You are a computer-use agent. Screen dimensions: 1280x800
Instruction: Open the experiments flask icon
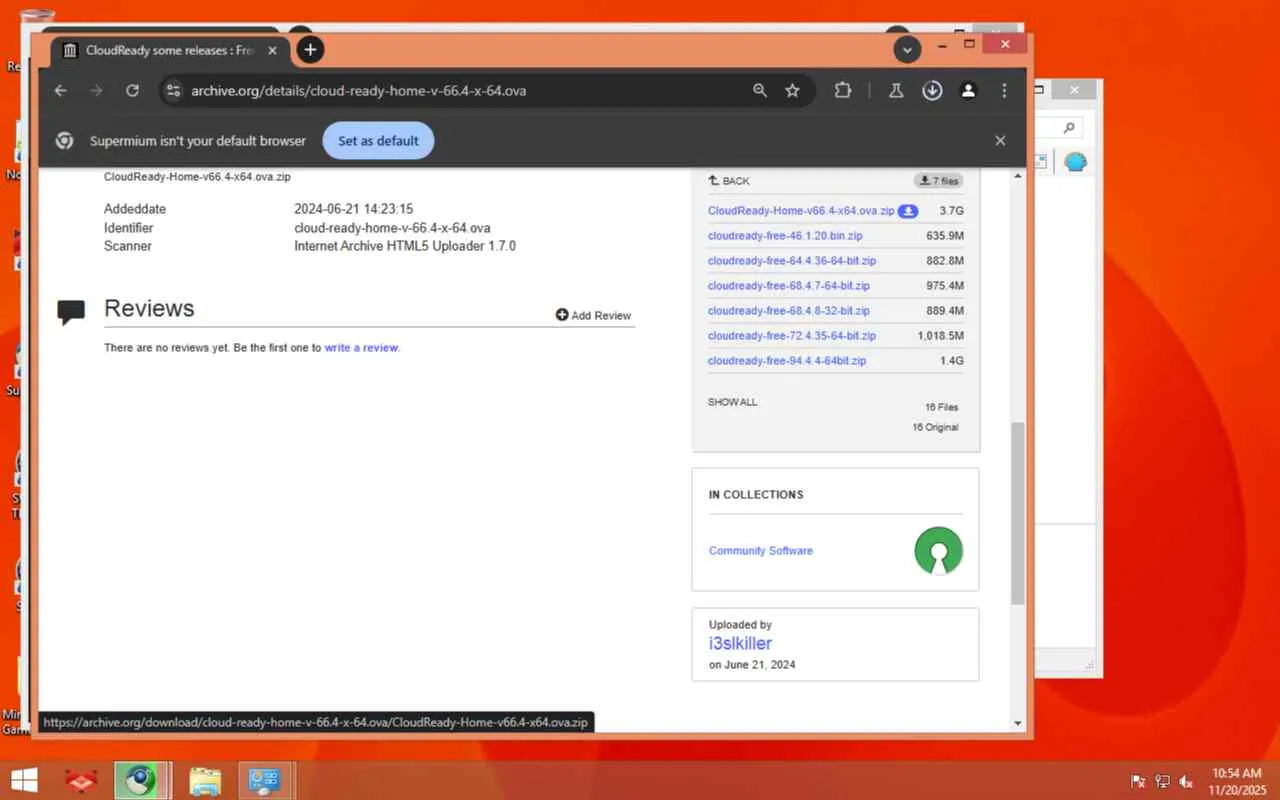[896, 91]
